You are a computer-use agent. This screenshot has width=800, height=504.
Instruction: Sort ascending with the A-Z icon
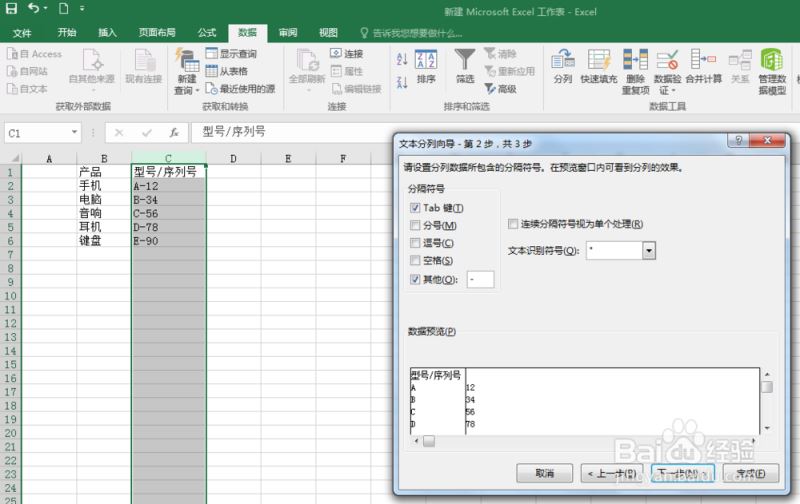[402, 59]
